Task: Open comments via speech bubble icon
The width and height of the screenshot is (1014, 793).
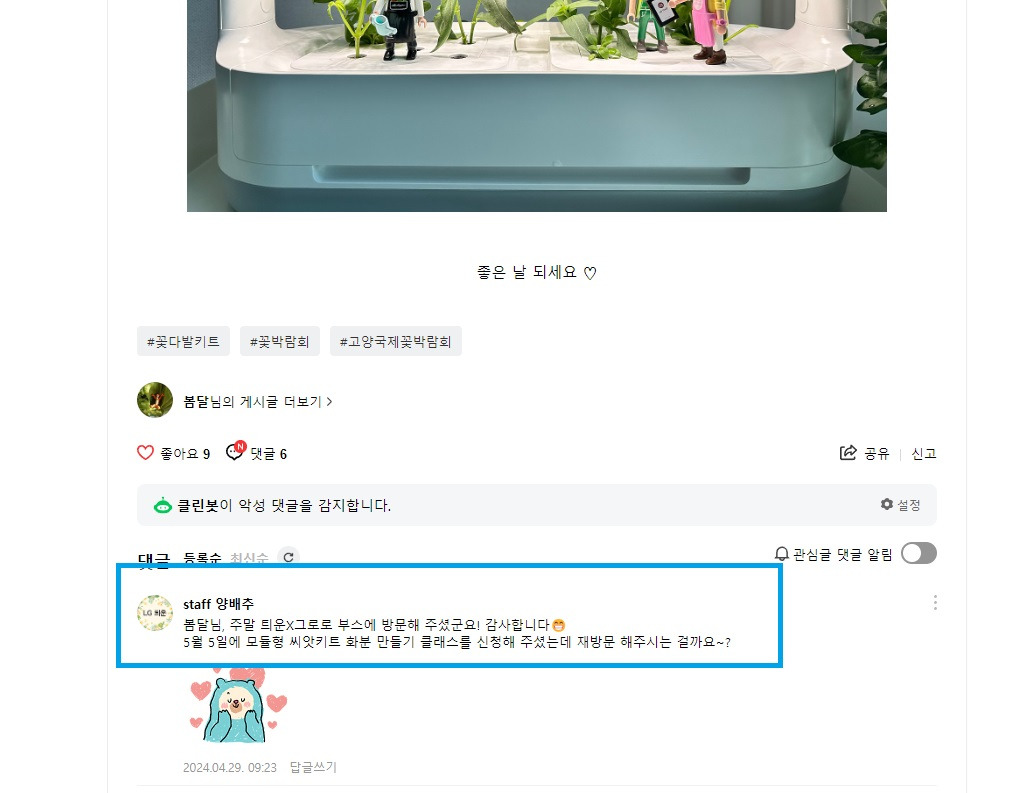Action: click(x=235, y=451)
